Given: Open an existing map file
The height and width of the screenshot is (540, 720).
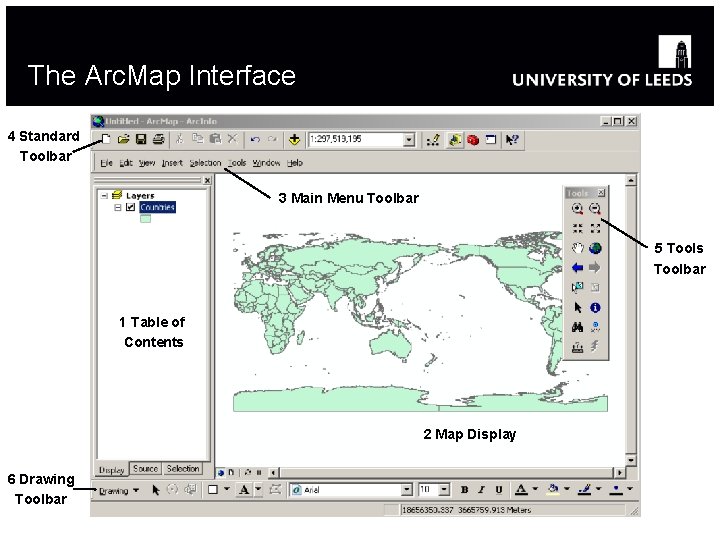Looking at the screenshot, I should coord(123,139).
